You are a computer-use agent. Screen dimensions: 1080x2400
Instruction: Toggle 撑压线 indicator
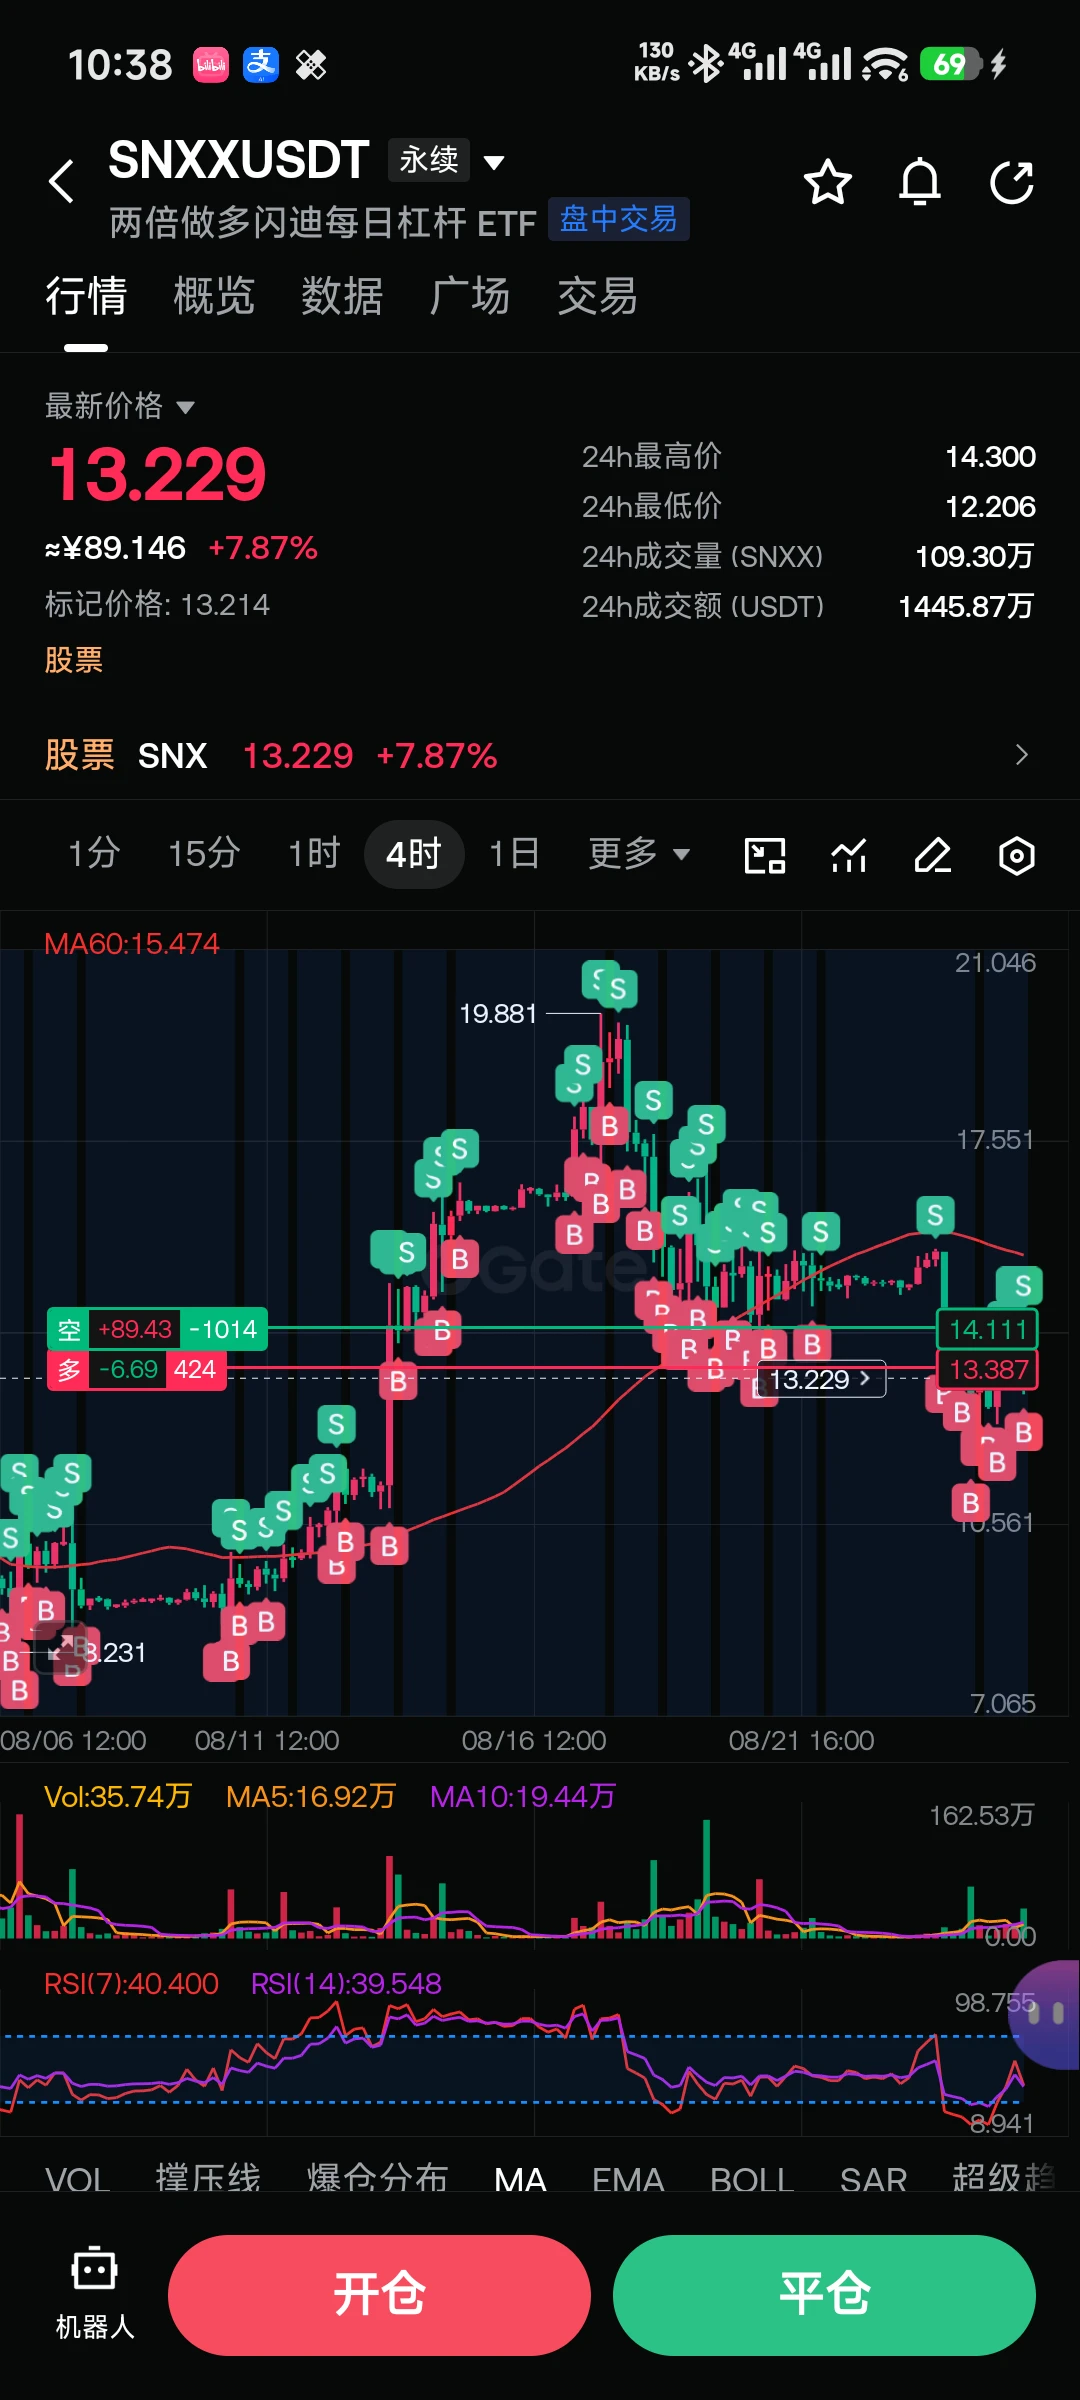pos(208,2178)
